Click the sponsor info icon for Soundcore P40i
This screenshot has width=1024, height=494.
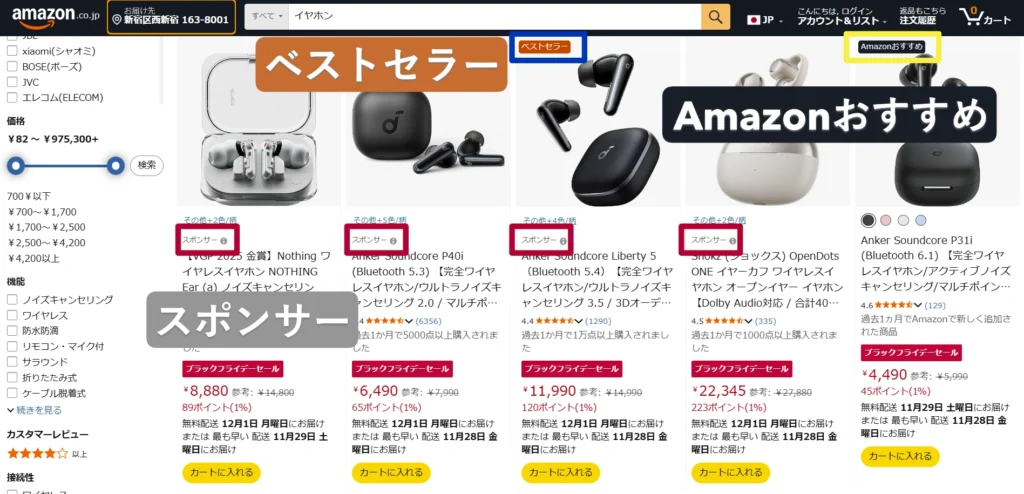pyautogui.click(x=392, y=241)
